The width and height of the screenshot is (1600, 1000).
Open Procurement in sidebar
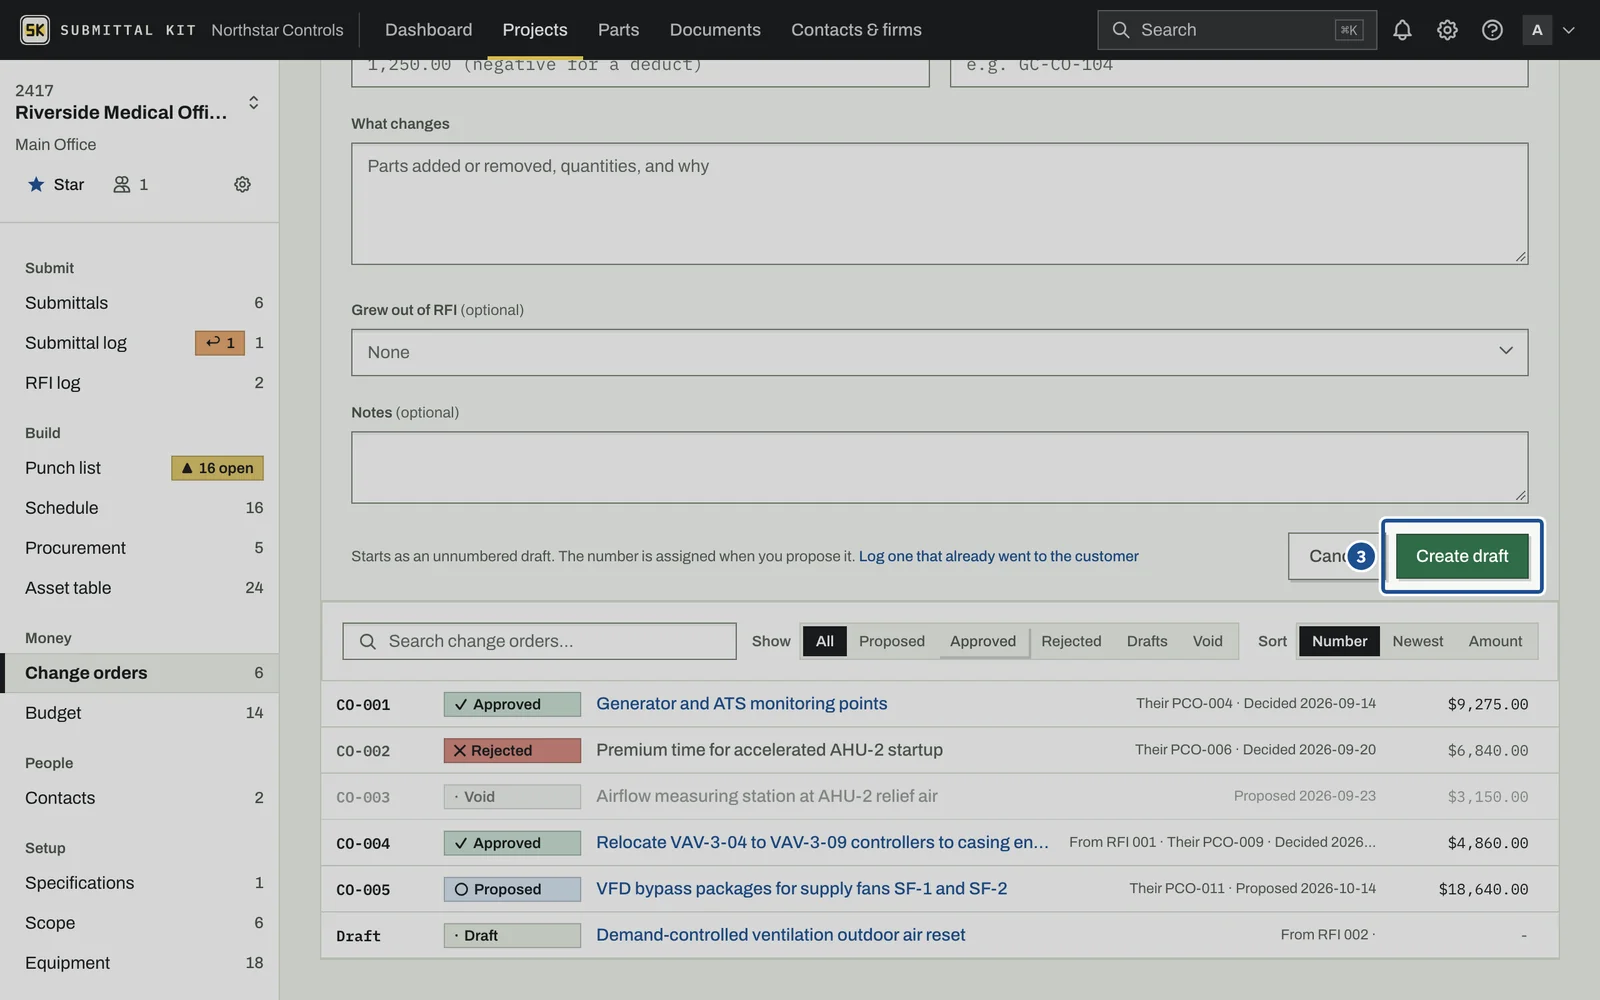(140, 548)
